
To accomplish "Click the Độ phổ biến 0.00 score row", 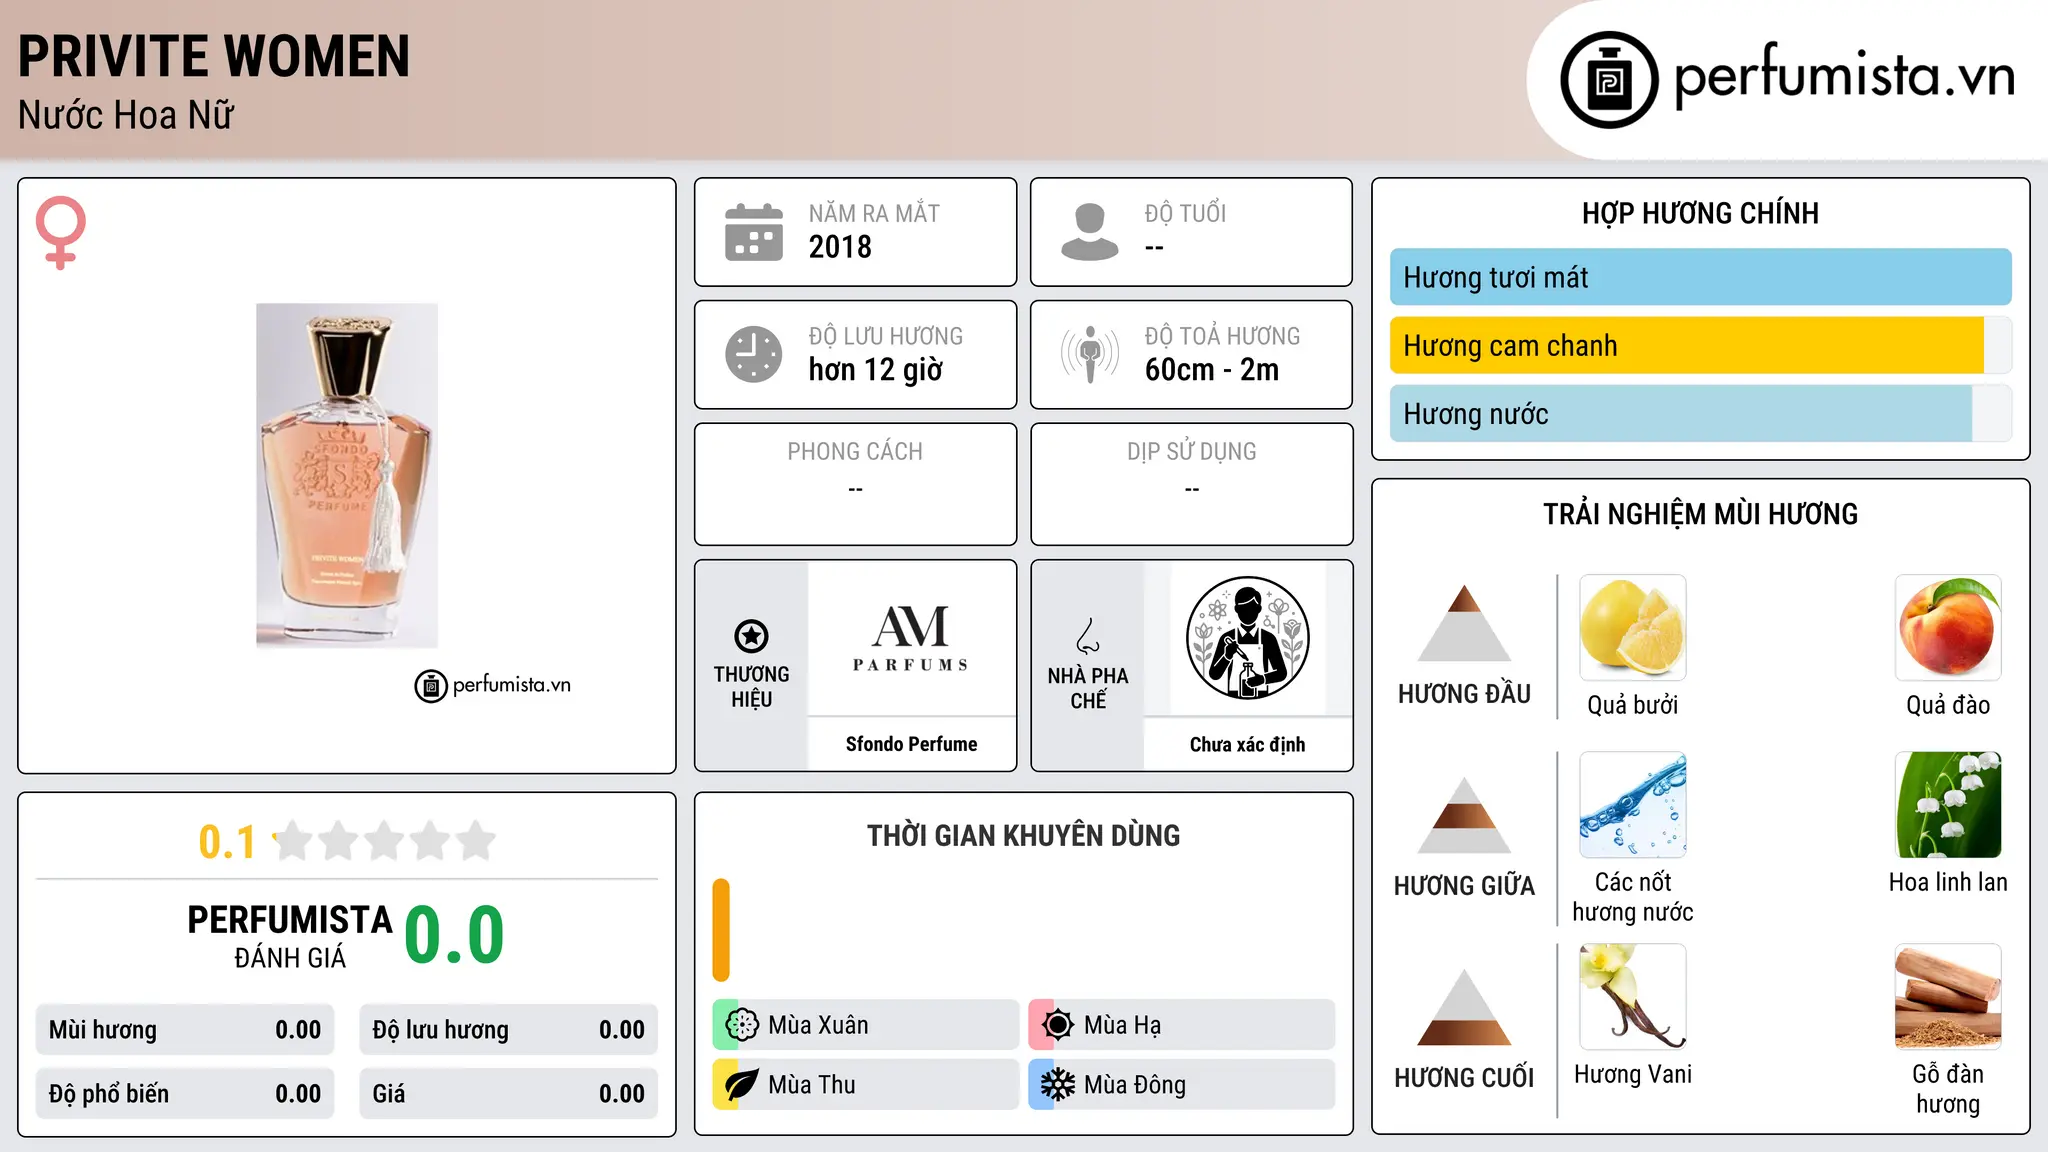I will click(x=185, y=1094).
